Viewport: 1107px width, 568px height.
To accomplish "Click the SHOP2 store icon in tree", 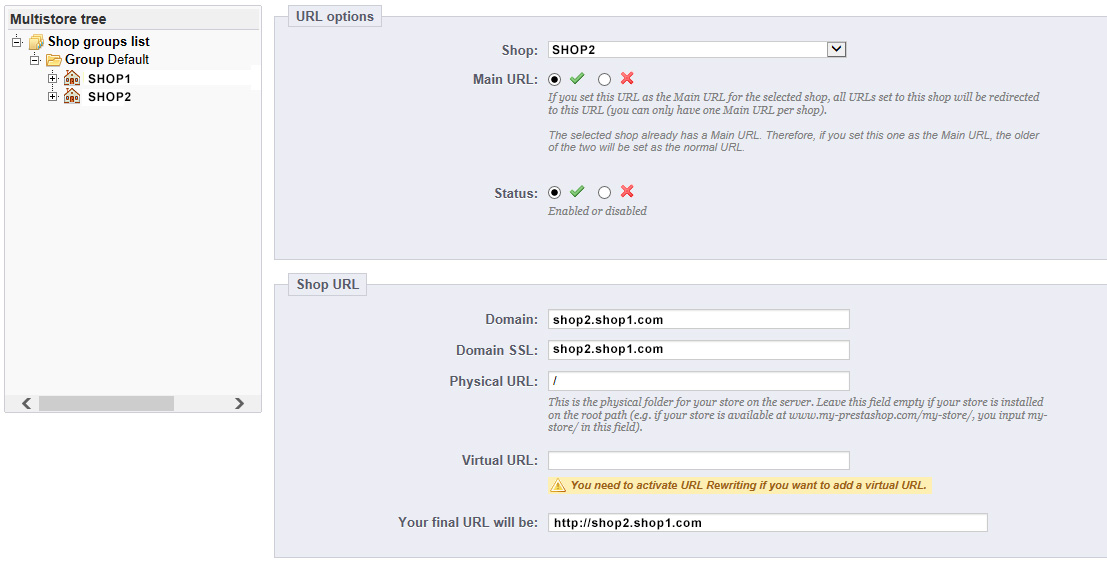I will 72,96.
